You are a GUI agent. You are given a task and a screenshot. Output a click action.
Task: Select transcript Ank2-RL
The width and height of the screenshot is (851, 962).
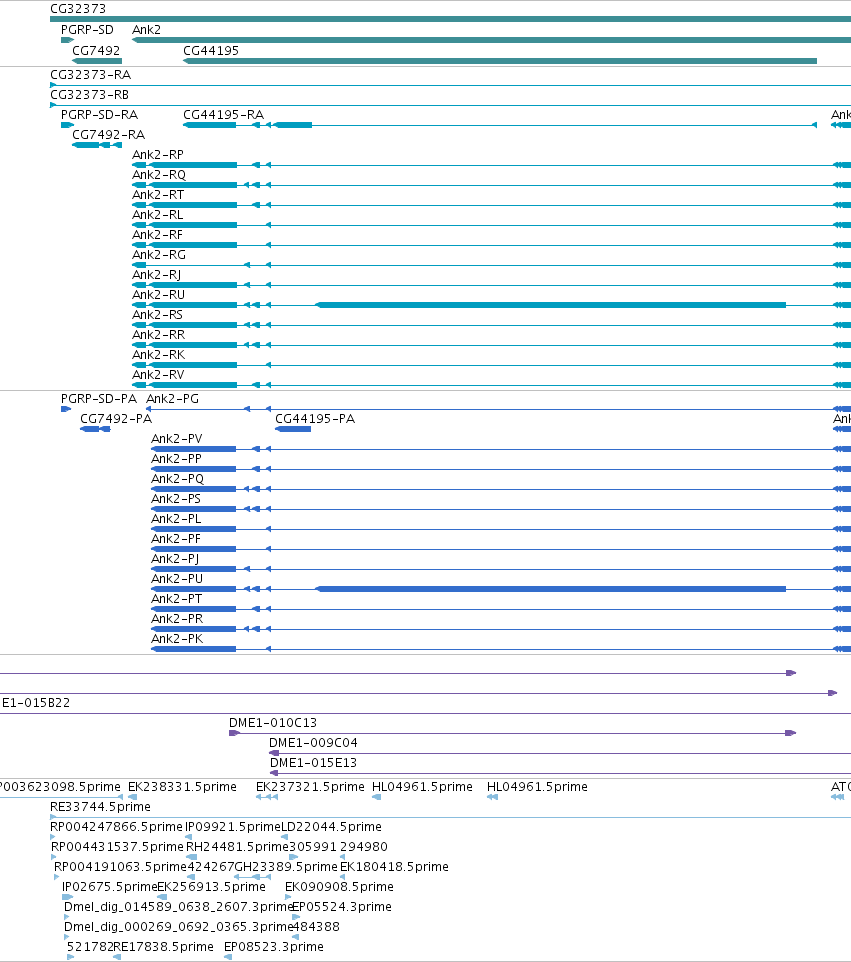point(157,215)
